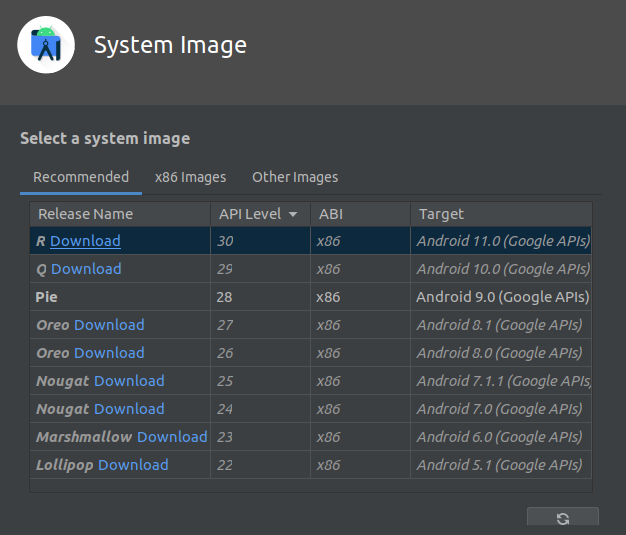
Task: Select API level 26 cell
Action: tap(260, 353)
